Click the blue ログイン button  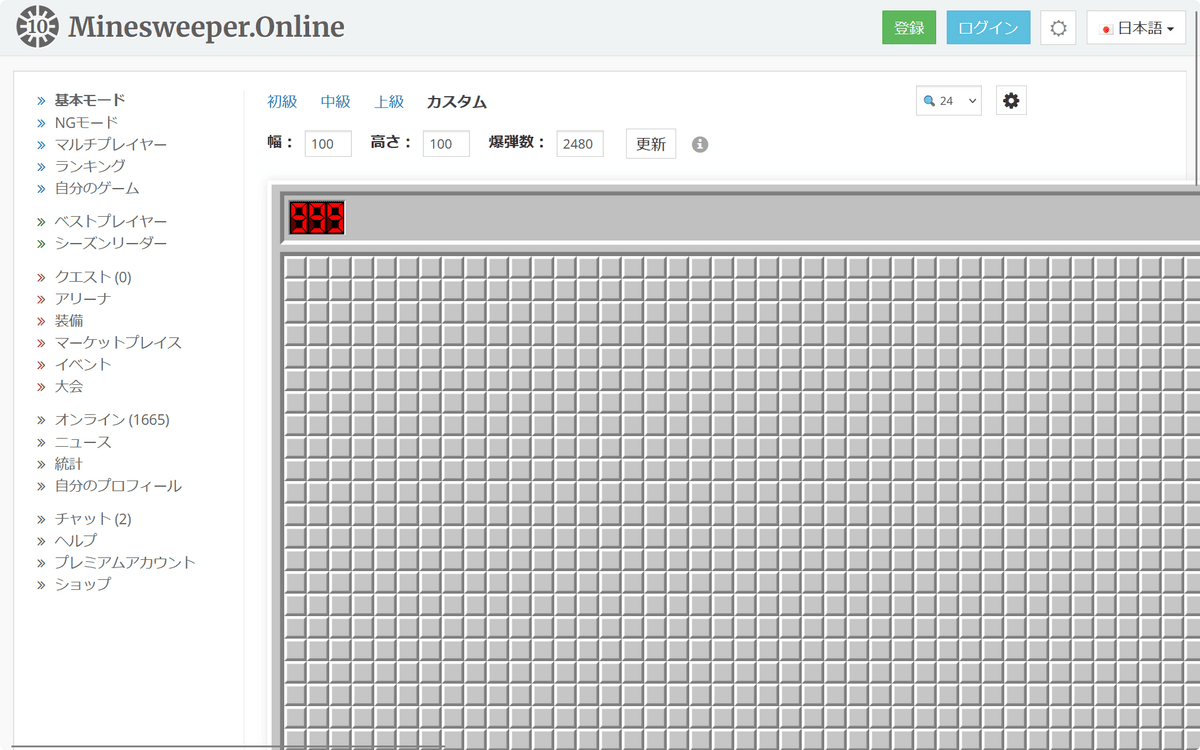[988, 28]
